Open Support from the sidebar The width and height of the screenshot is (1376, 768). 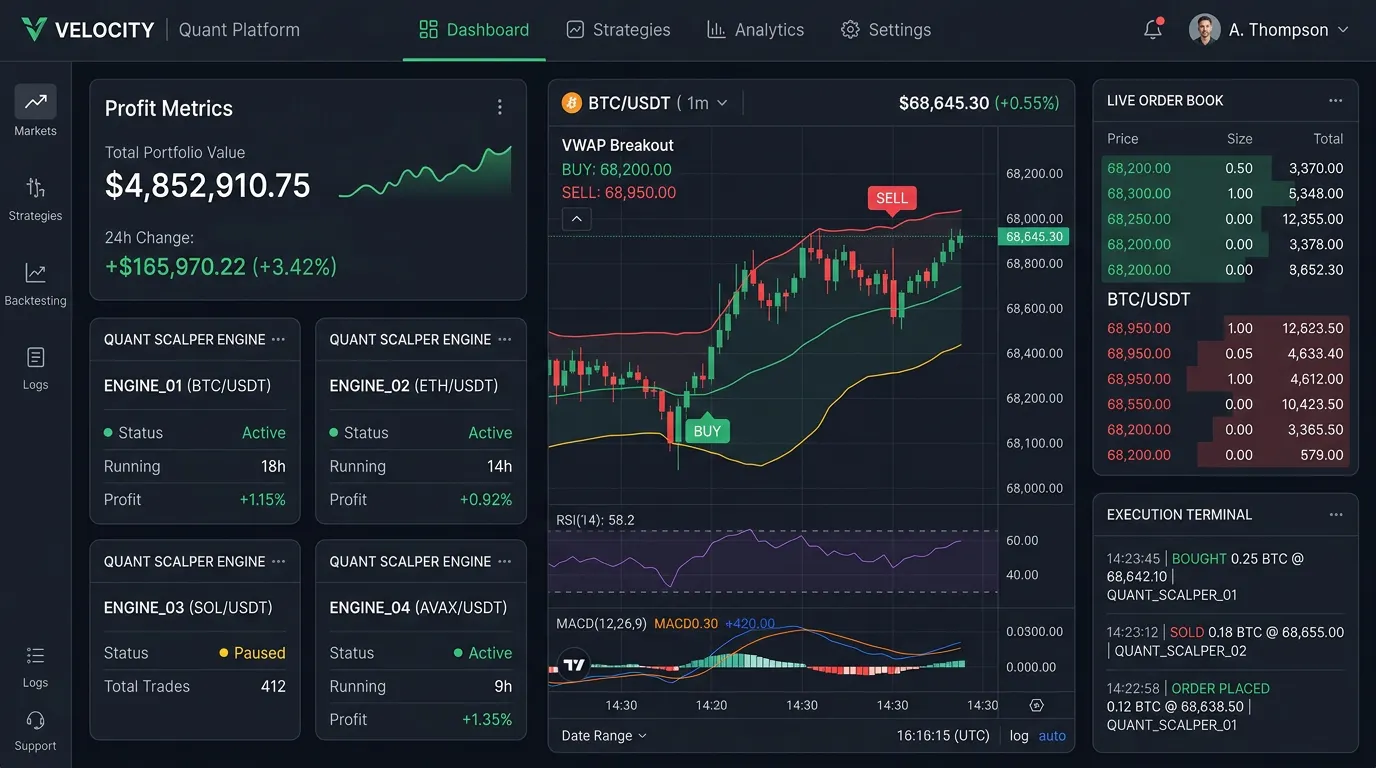pyautogui.click(x=35, y=731)
